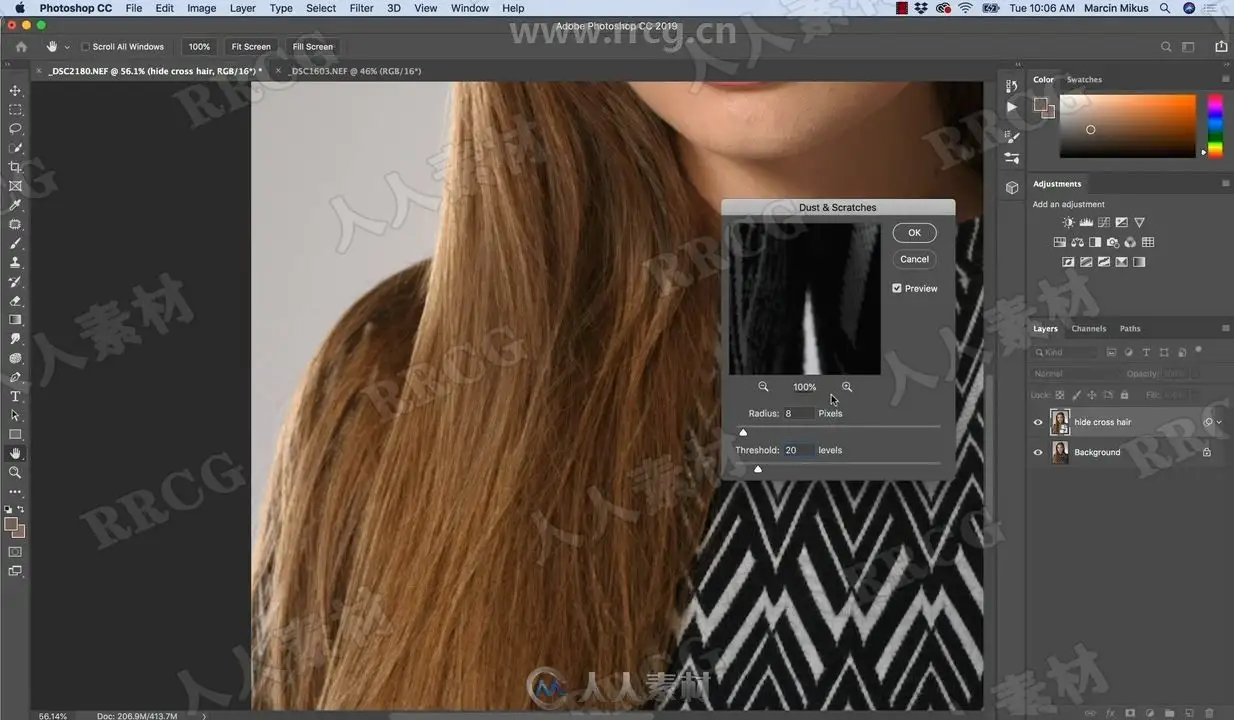Select the Zoom tool in toolbar
The height and width of the screenshot is (720, 1234).
[x=15, y=472]
